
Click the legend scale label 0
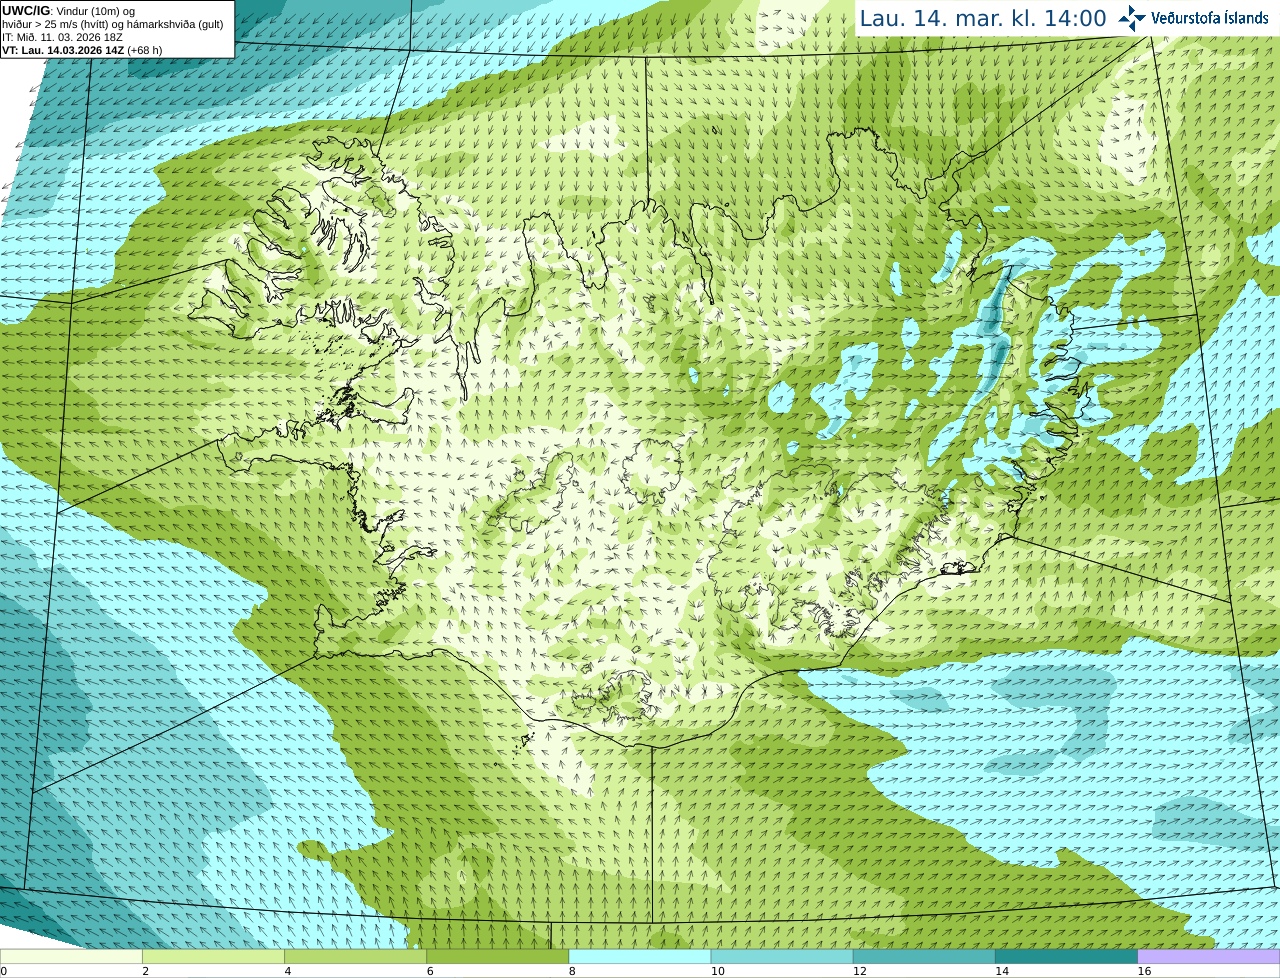3,971
